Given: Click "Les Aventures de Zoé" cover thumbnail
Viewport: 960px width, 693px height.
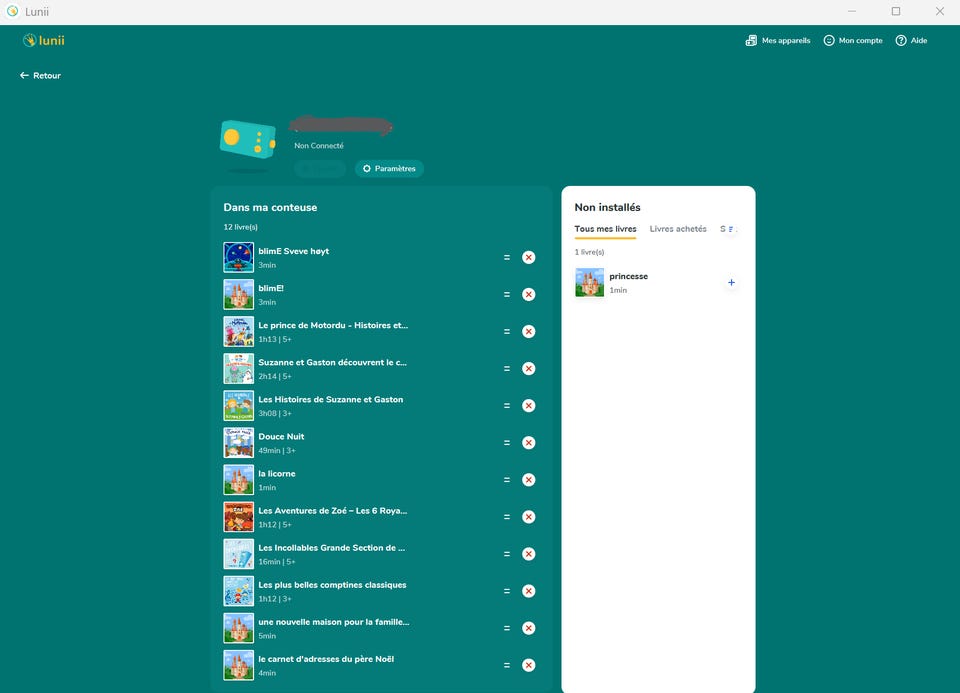Looking at the screenshot, I should (x=239, y=517).
